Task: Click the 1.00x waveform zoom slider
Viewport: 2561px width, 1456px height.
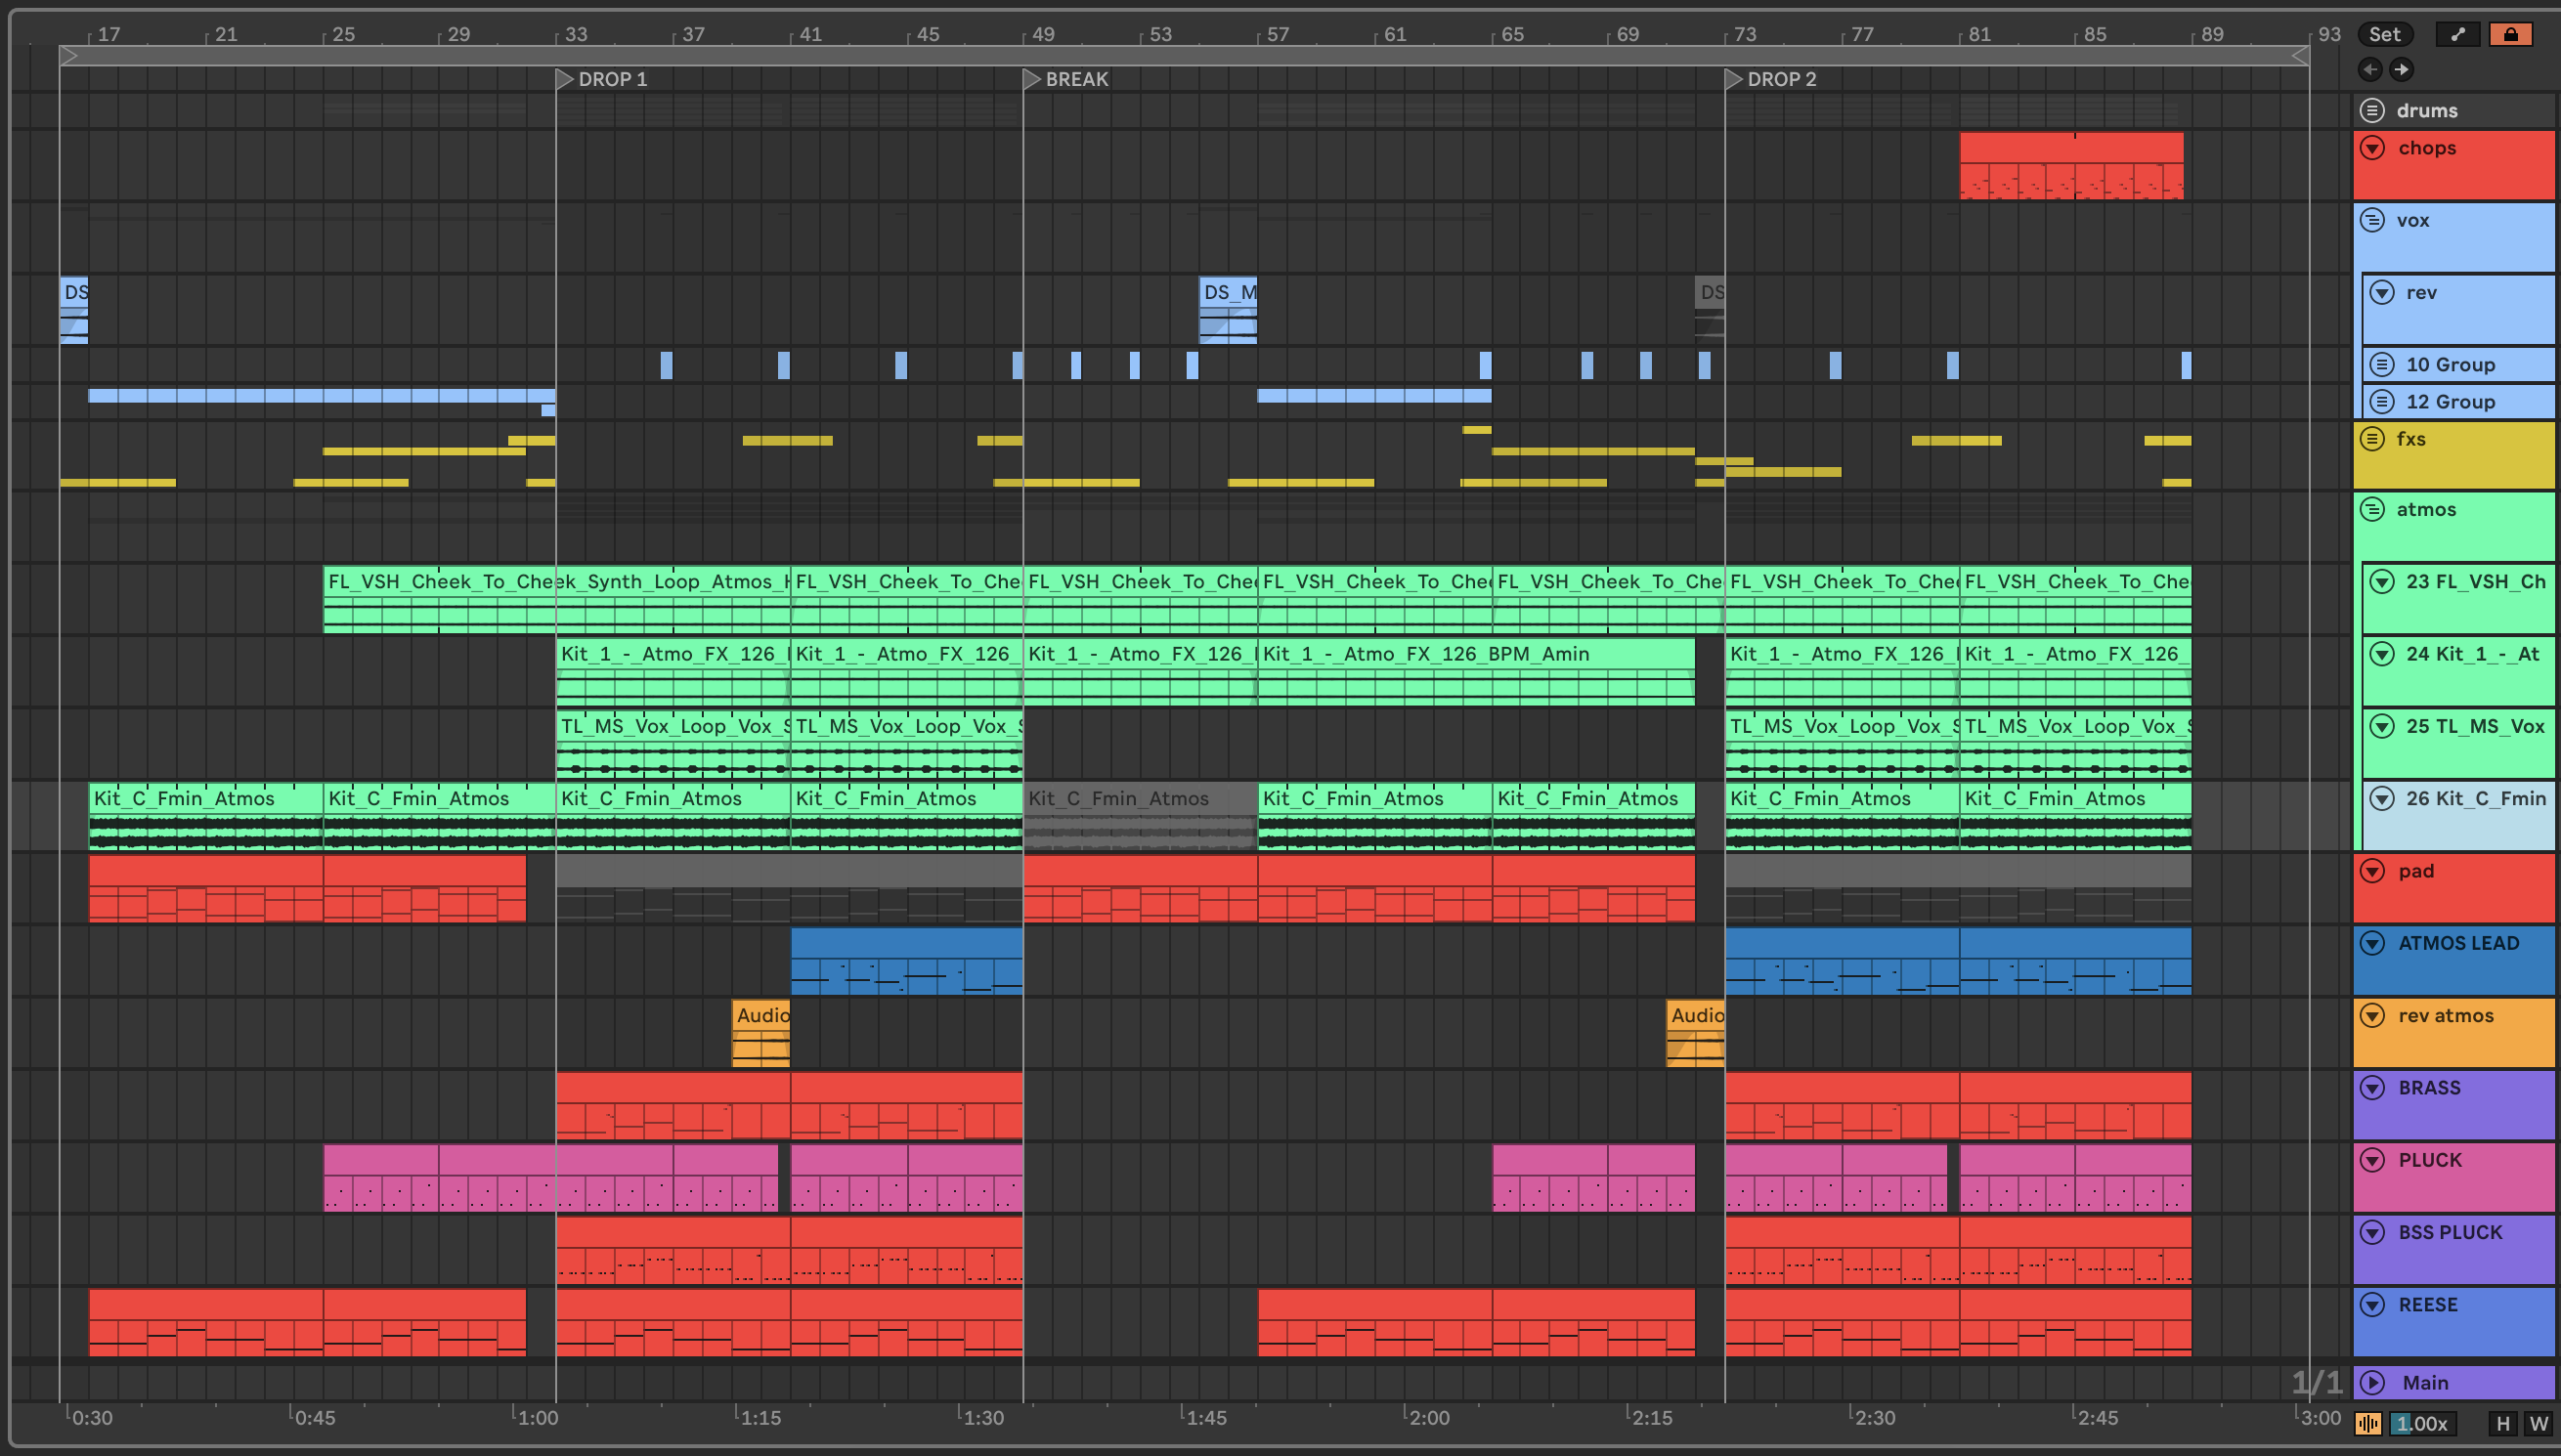Action: click(2423, 1423)
